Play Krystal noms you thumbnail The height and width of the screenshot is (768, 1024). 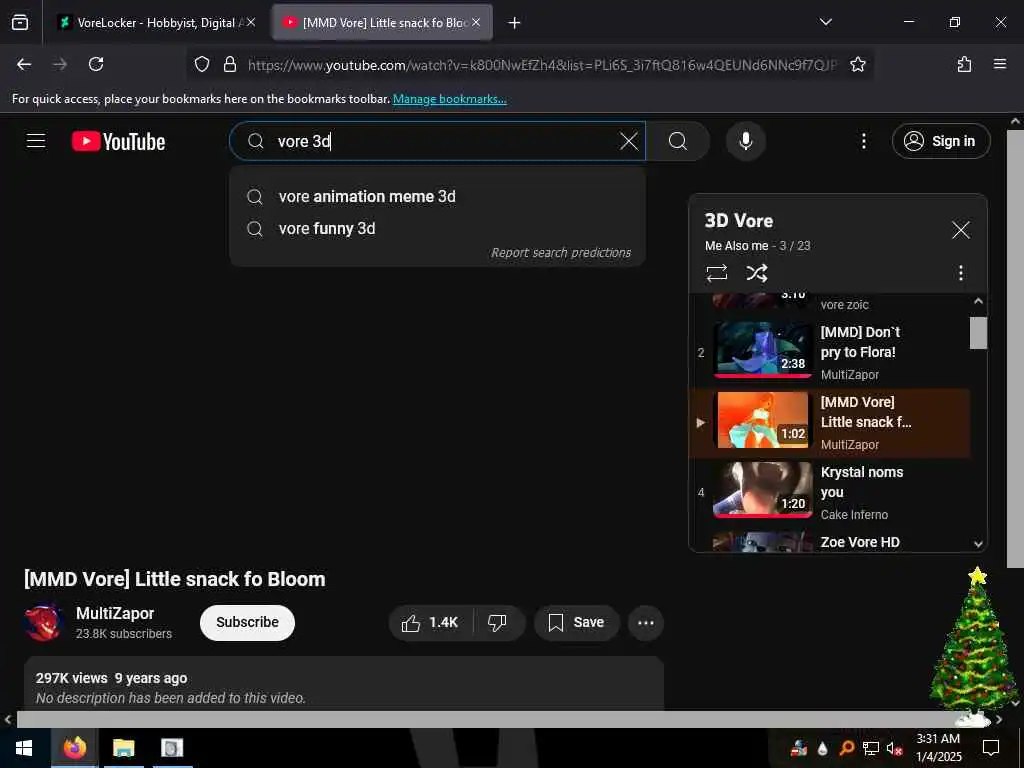point(762,490)
